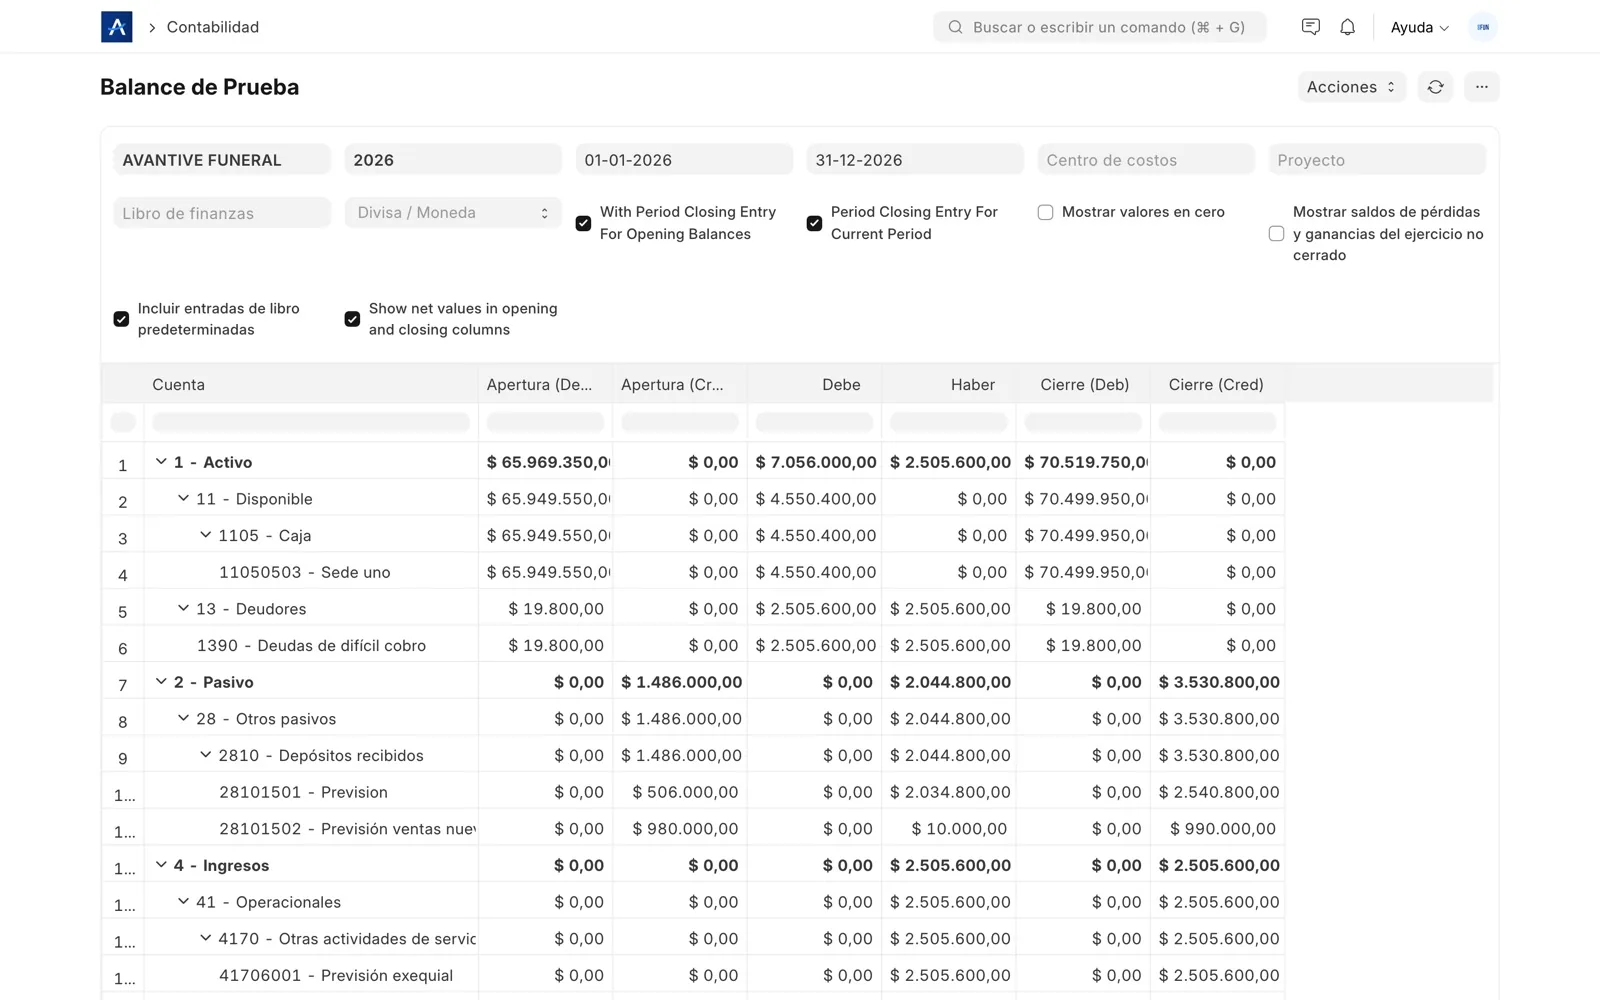1600x1000 pixels.
Task: Click the Haber column header
Action: [949, 384]
